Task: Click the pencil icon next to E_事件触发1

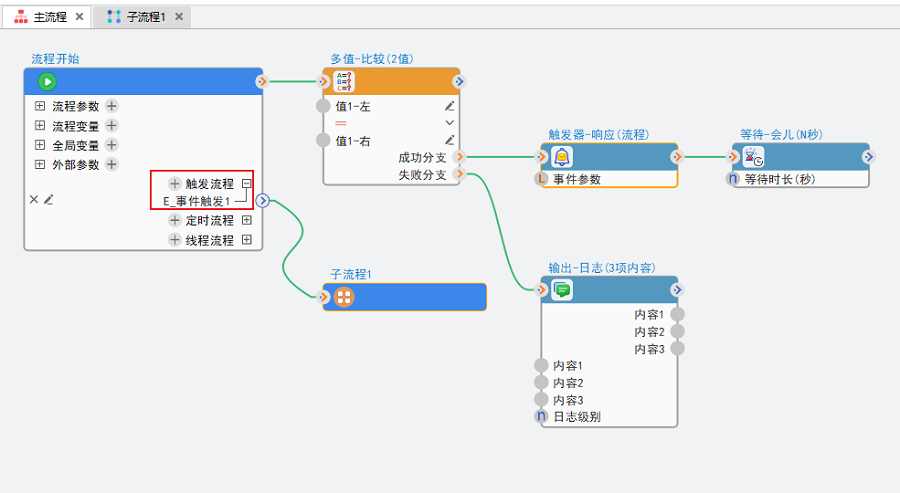Action: click(x=48, y=200)
